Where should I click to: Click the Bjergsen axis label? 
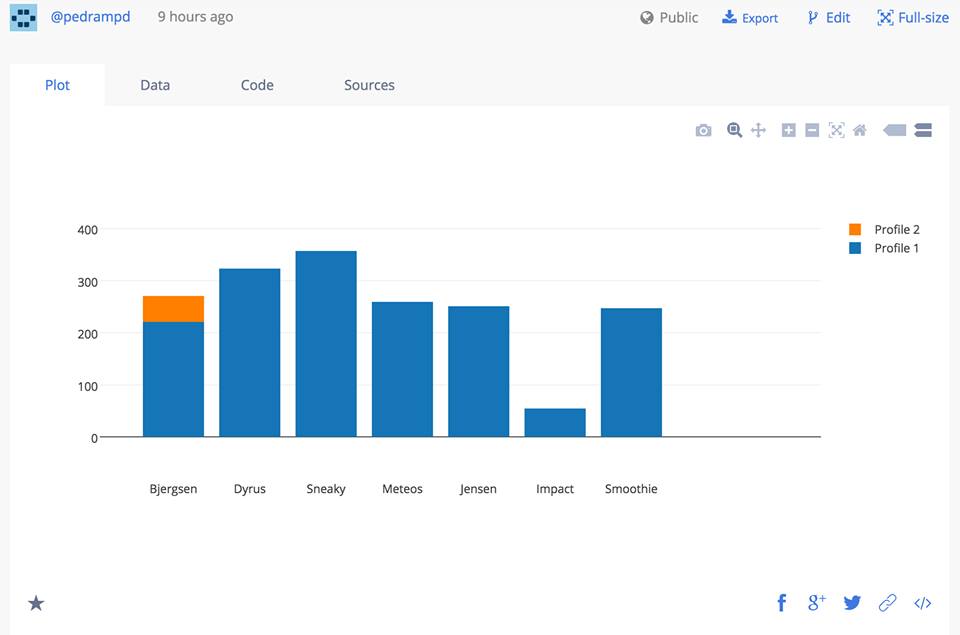173,489
